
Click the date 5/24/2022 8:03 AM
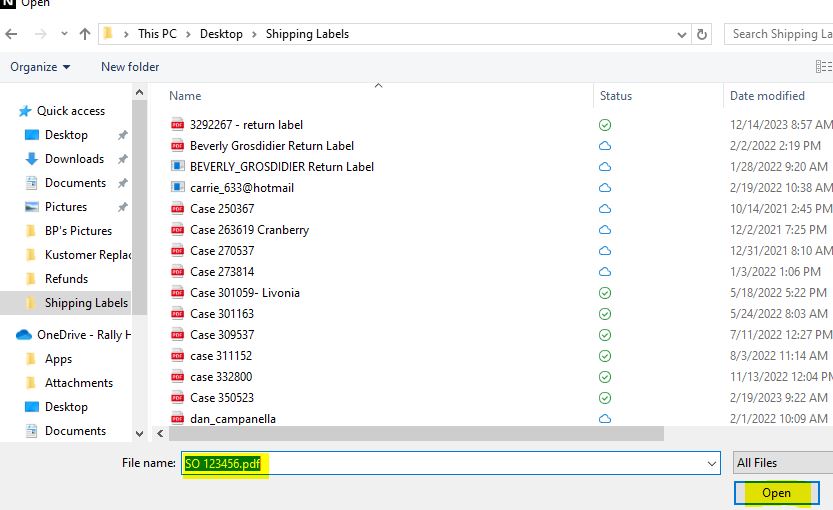[778, 314]
